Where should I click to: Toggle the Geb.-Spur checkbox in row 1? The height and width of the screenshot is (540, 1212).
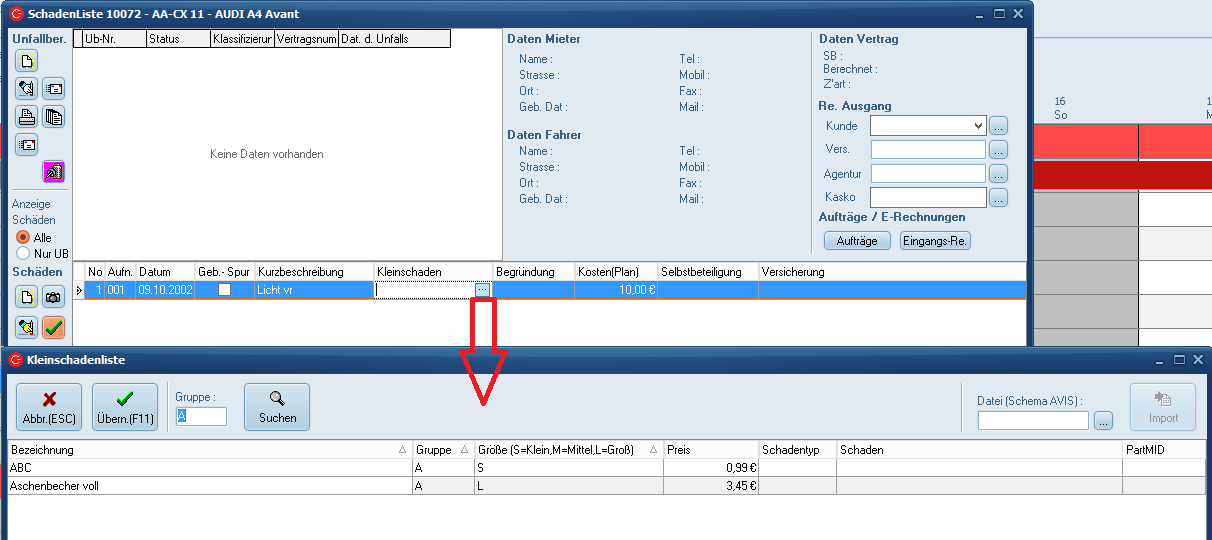click(x=224, y=290)
